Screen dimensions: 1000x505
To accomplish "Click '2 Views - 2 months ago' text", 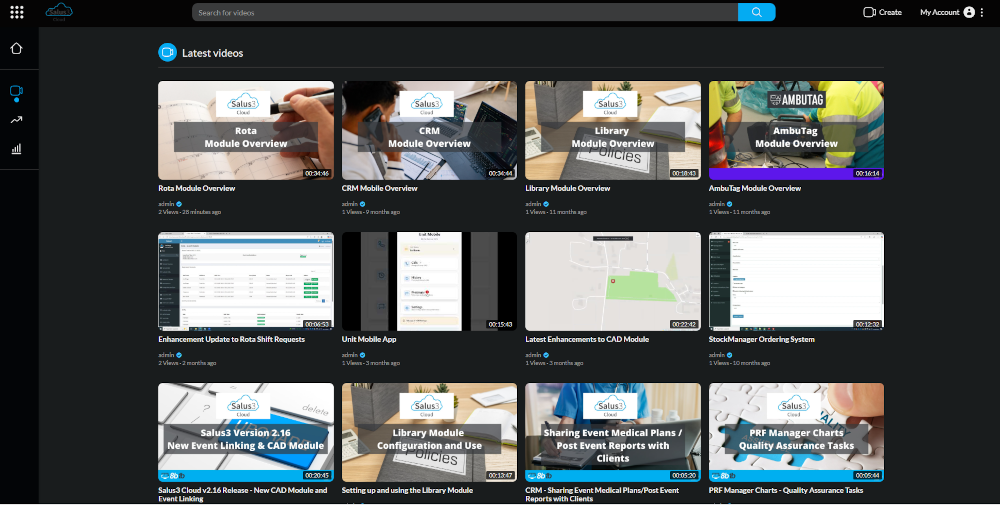I will coord(187,363).
